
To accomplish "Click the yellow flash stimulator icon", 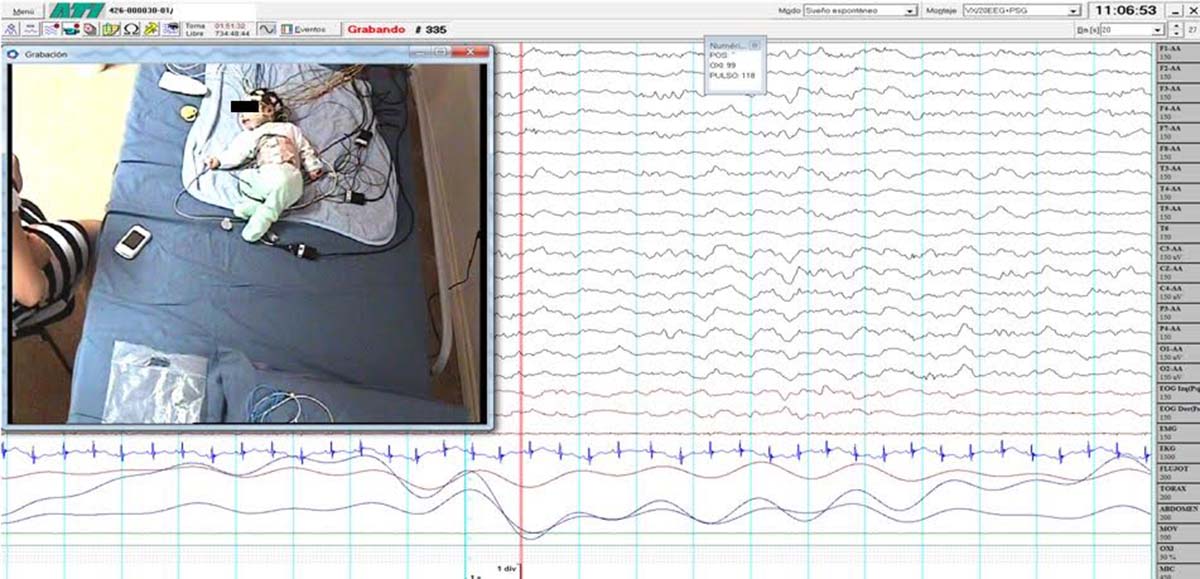I will tap(151, 29).
